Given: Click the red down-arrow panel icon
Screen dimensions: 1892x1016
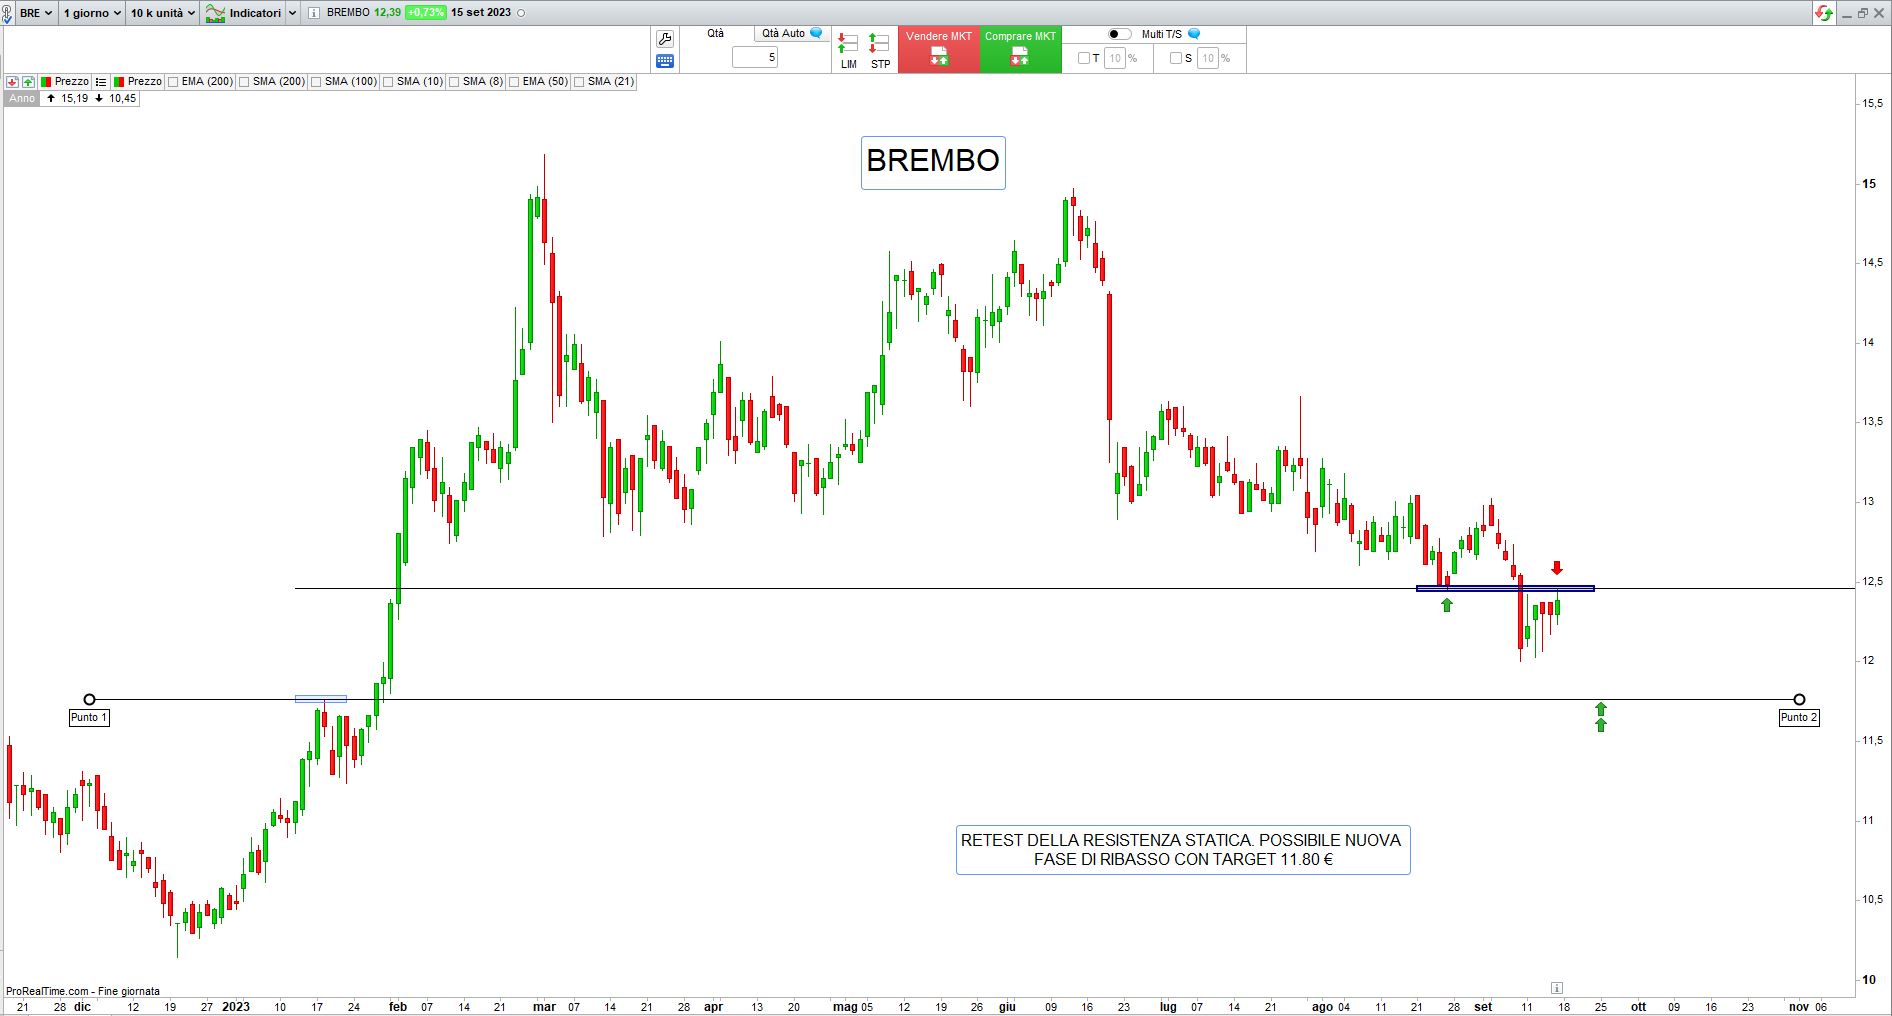Looking at the screenshot, I should [12, 82].
